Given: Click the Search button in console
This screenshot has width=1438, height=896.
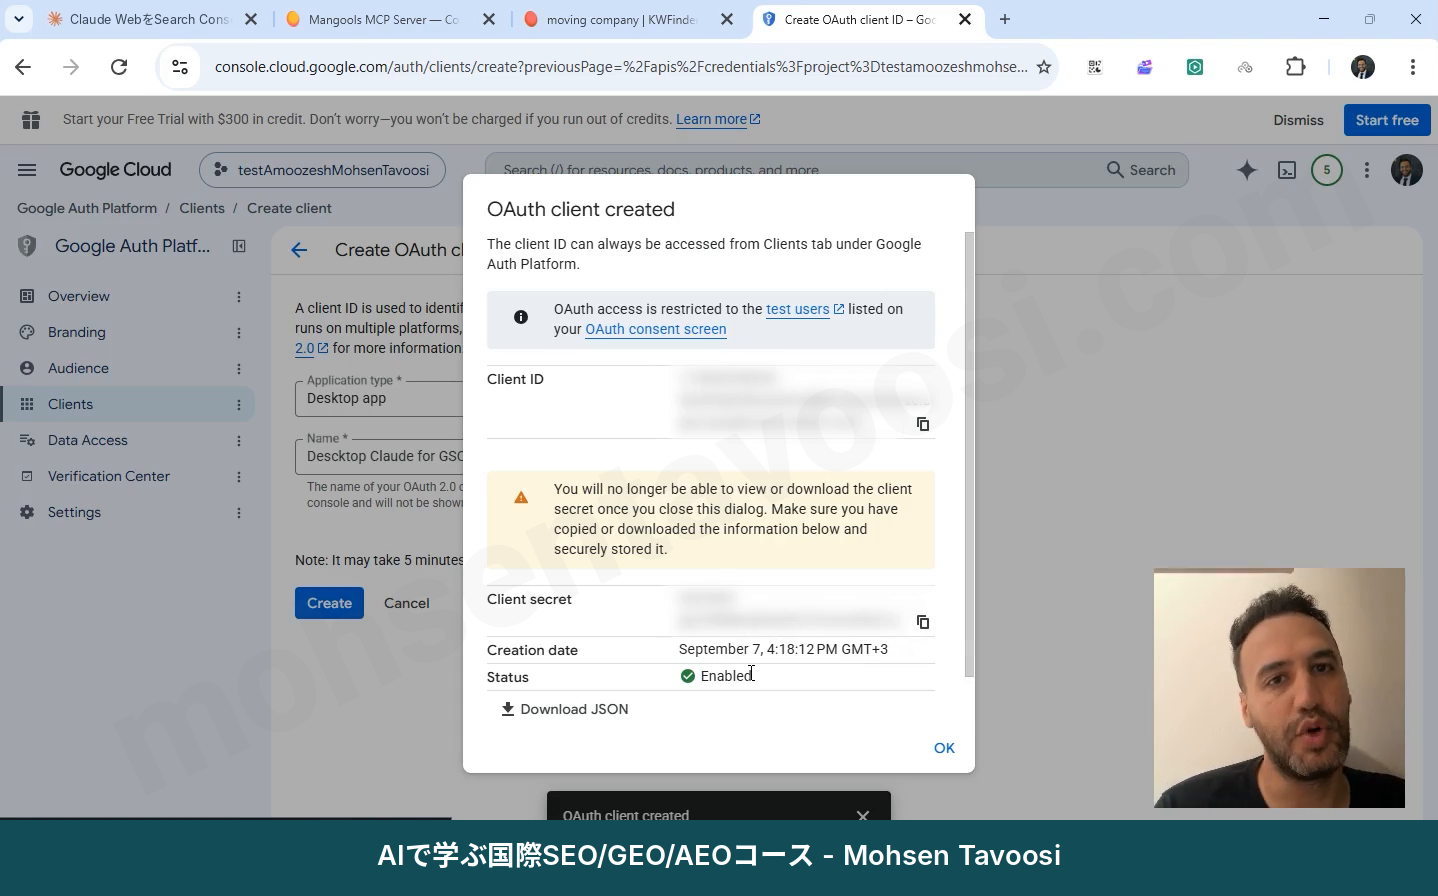Looking at the screenshot, I should 1141,170.
